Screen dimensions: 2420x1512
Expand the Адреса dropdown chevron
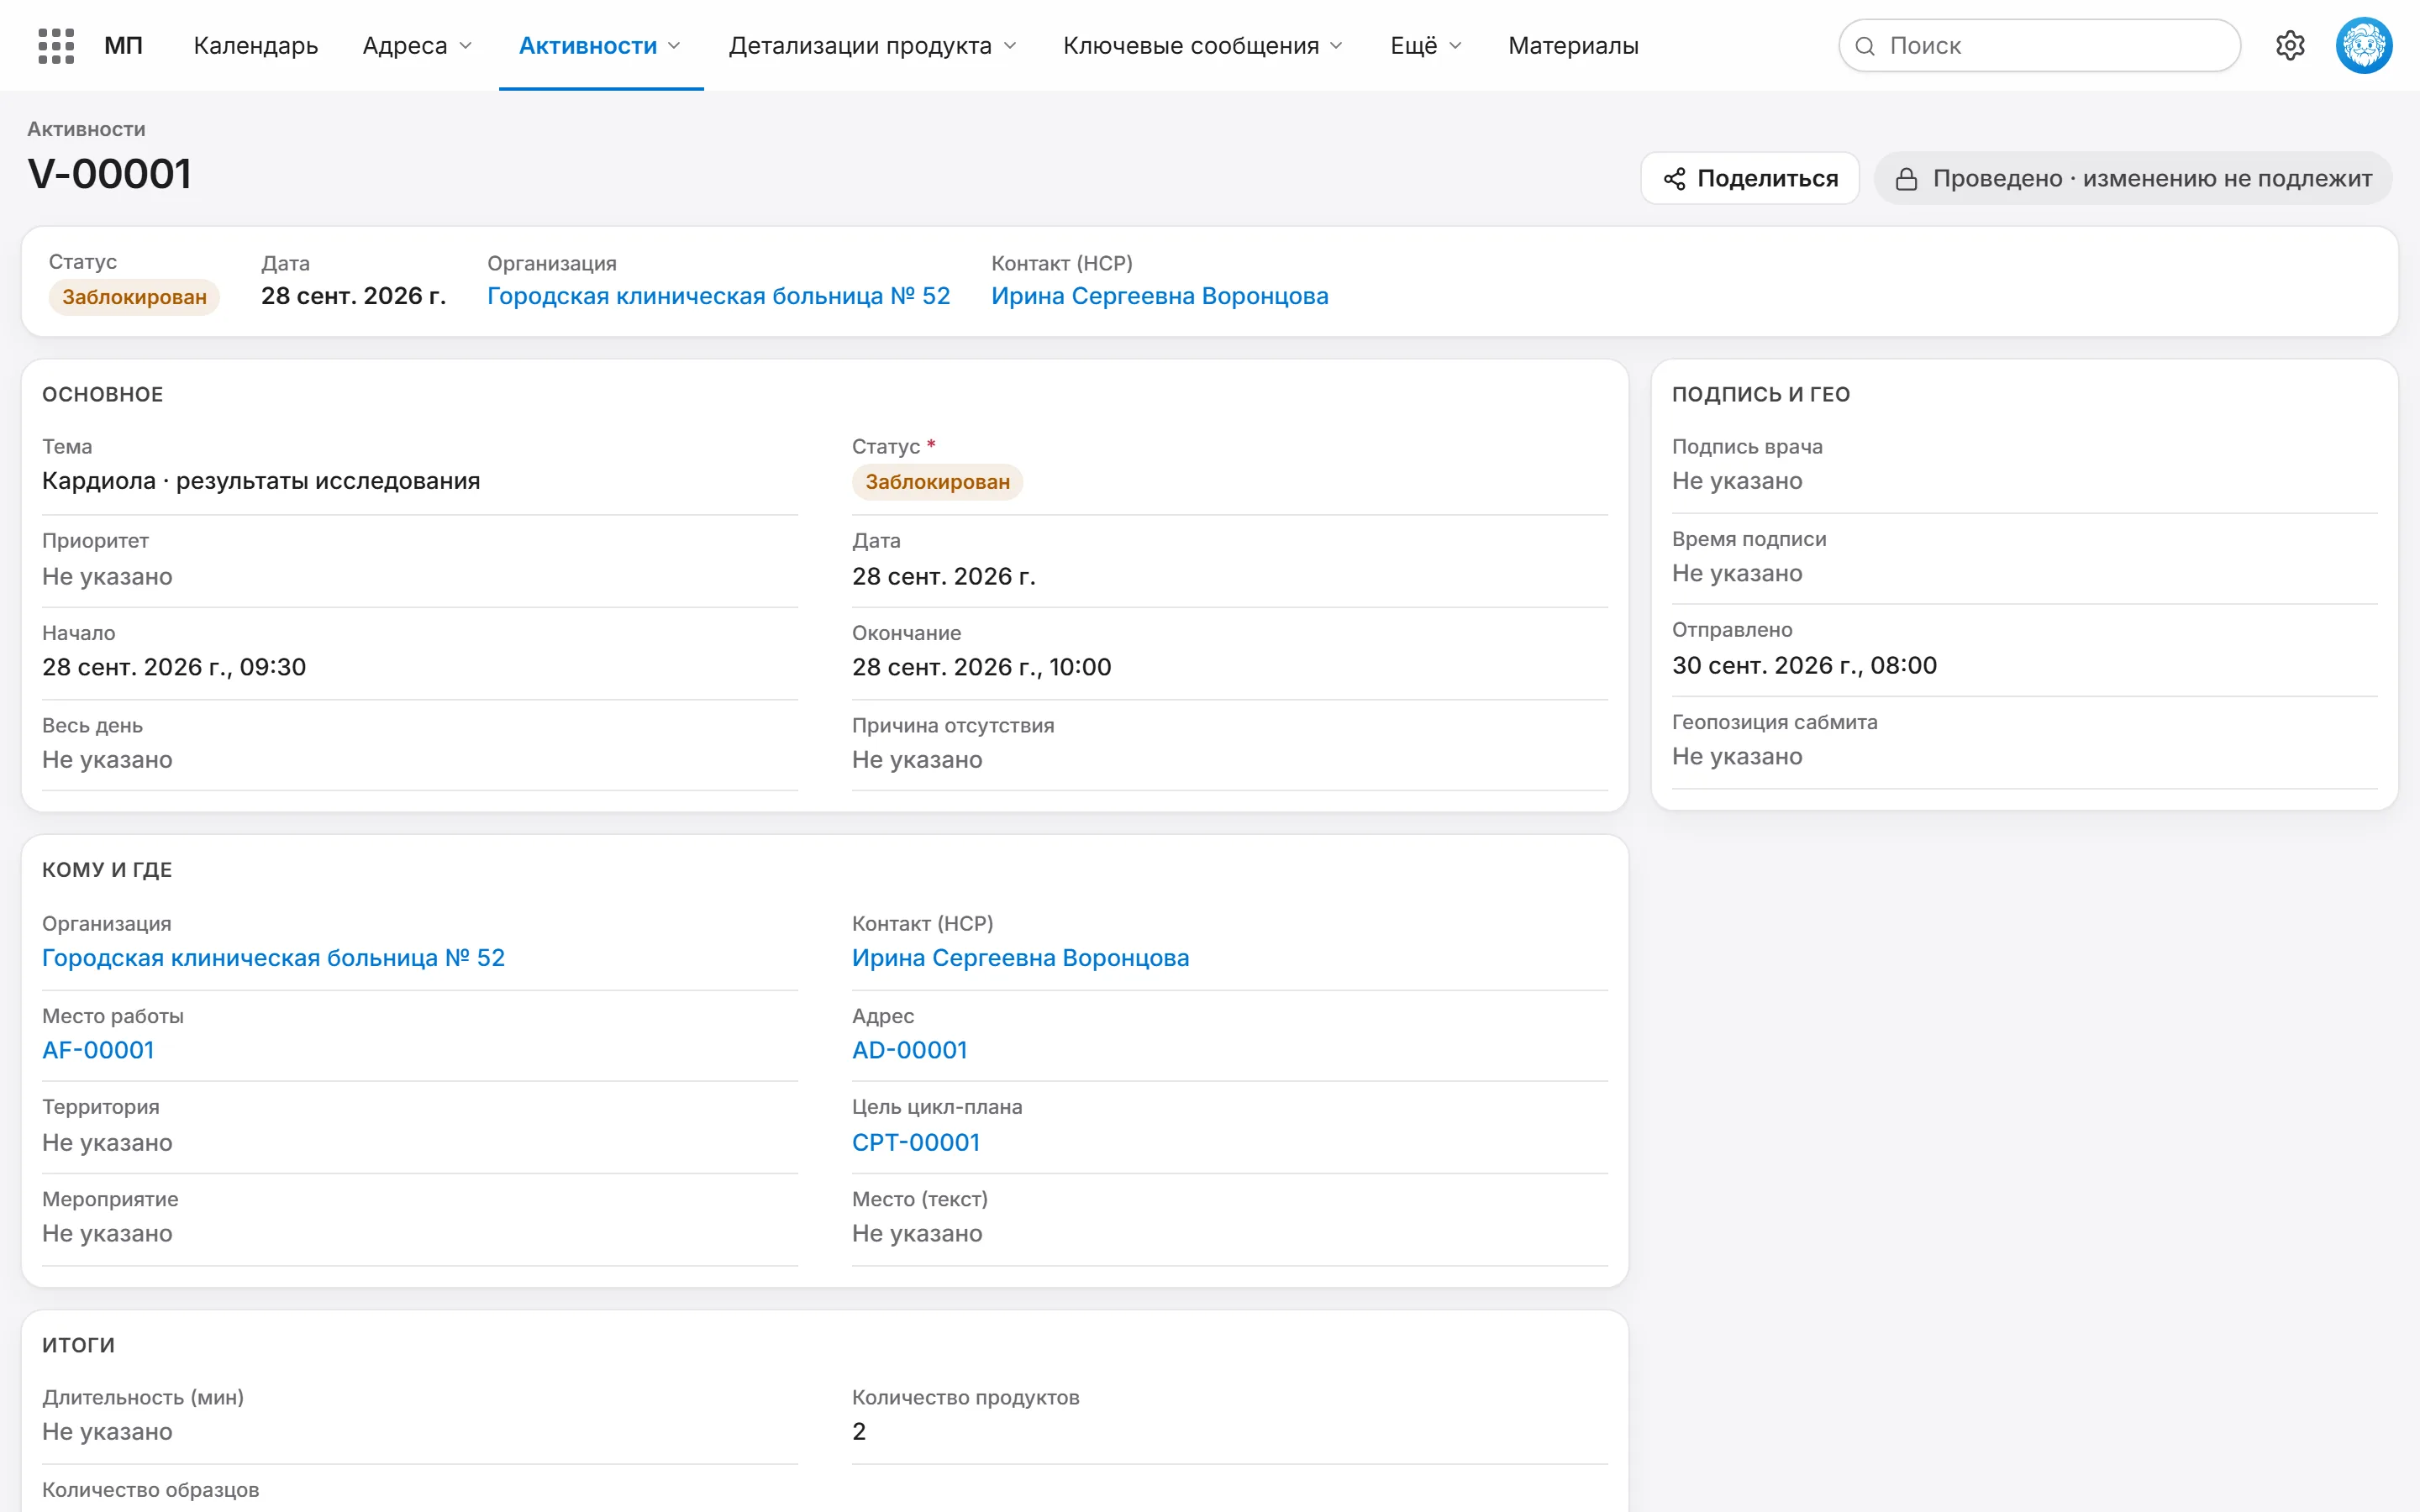click(x=465, y=46)
